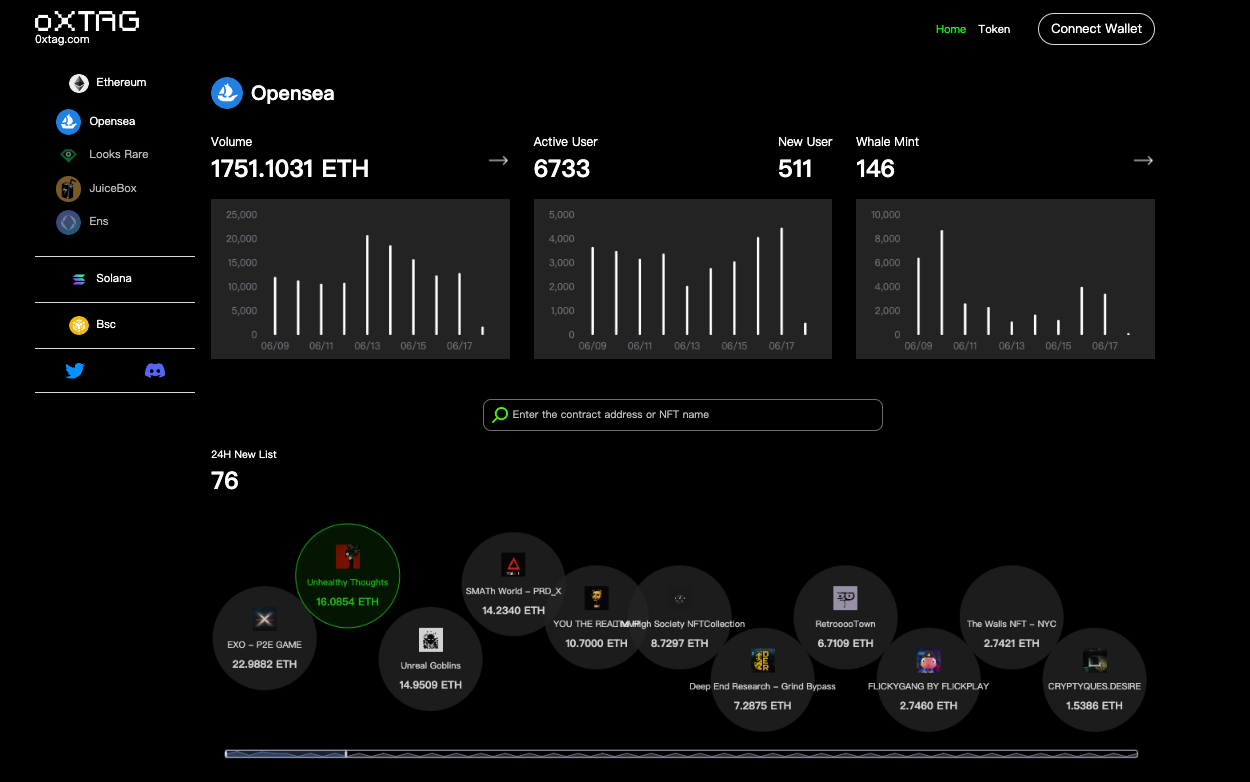Click the 8.7297 ETH value
The width and height of the screenshot is (1250, 782).
point(679,643)
